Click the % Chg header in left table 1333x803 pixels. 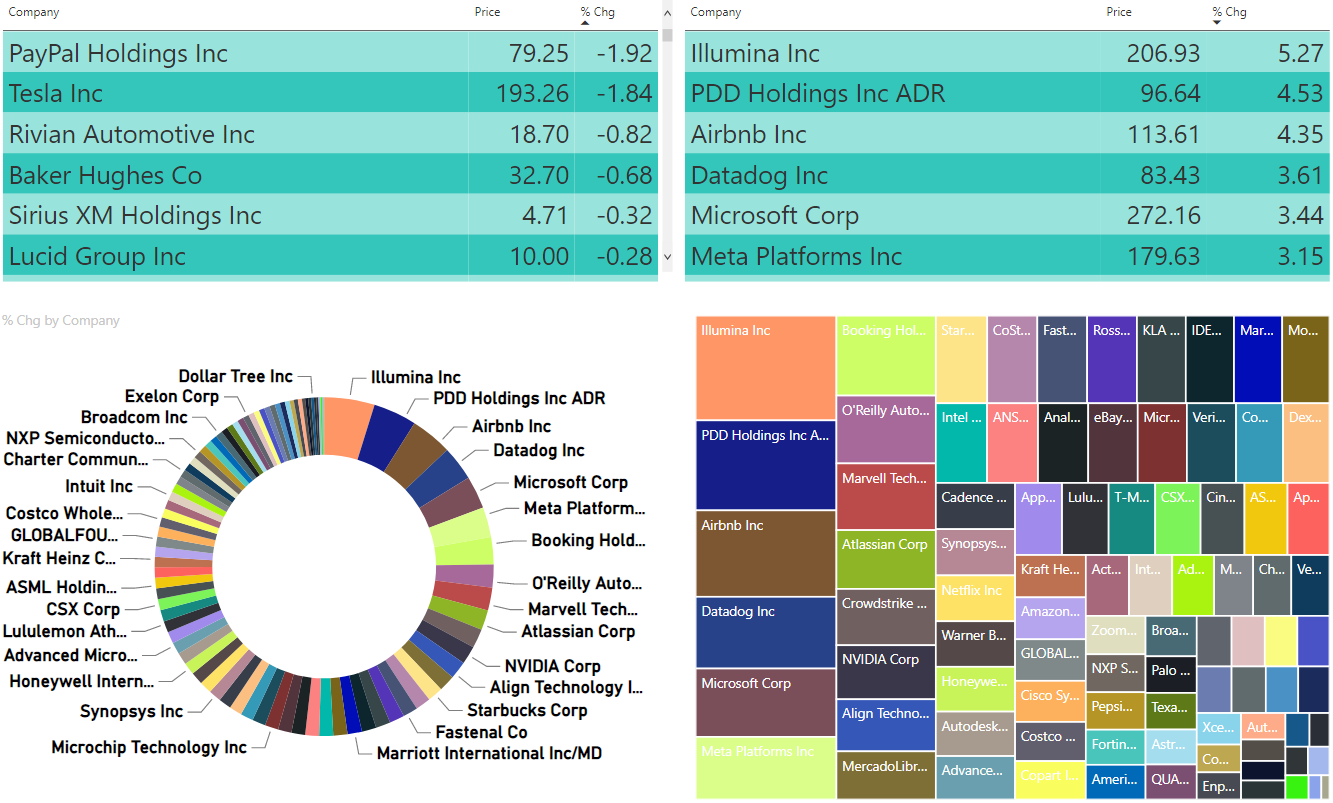tap(598, 12)
